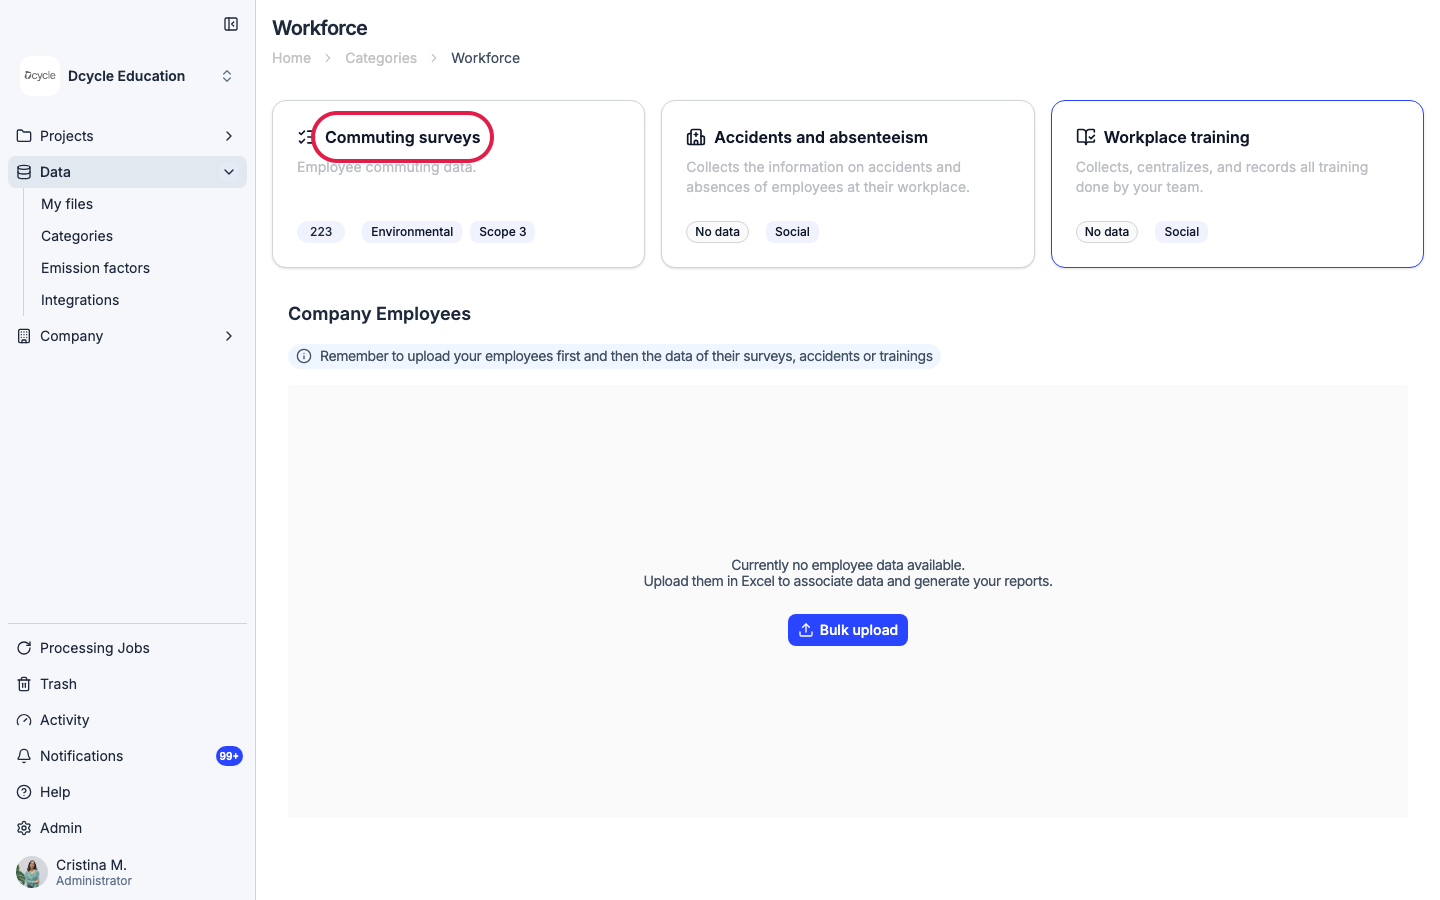Select Emission factors in the sidebar
Screen dimensions: 1440x900
95,268
